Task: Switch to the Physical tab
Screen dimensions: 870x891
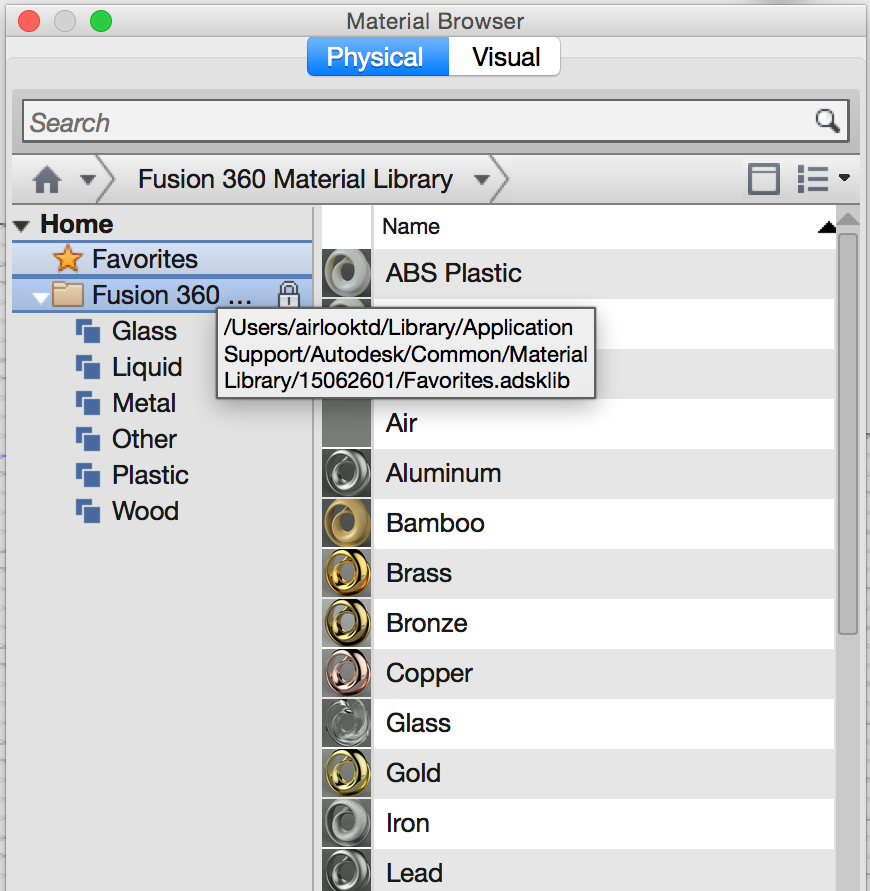Action: click(378, 57)
